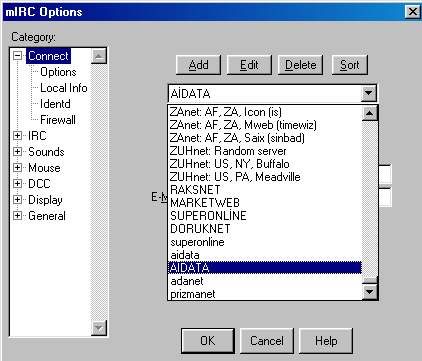Viewport: 422px width, 361px height.
Task: Choose ZAnet: AF, ZA, Mweb (timewiz)
Action: coord(265,125)
